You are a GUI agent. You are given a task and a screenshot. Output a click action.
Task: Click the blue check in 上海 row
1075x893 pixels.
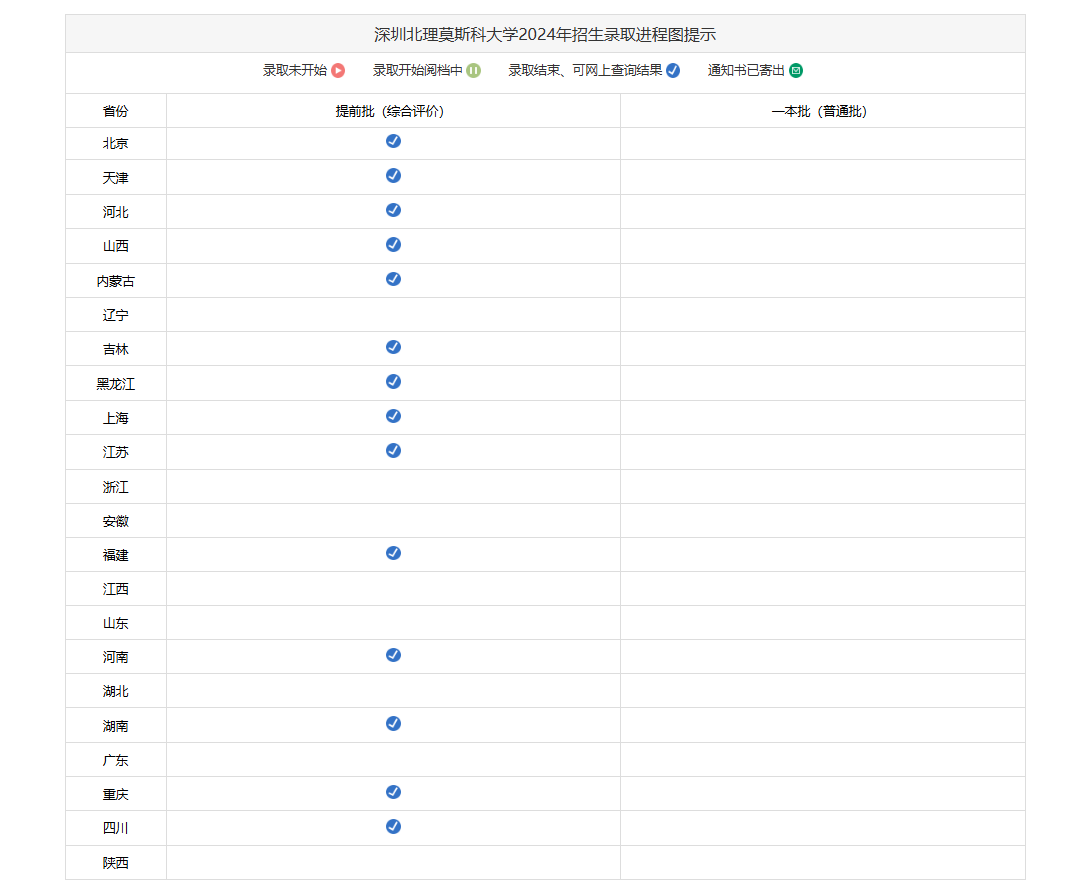[394, 416]
